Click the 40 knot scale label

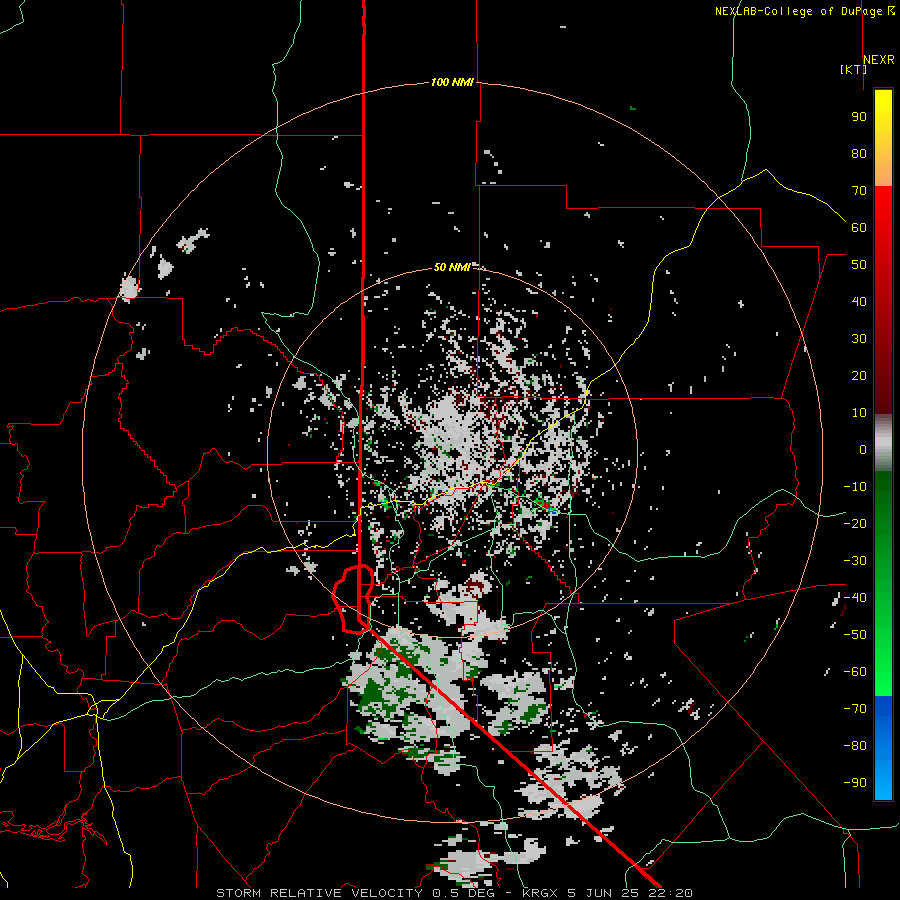point(859,302)
